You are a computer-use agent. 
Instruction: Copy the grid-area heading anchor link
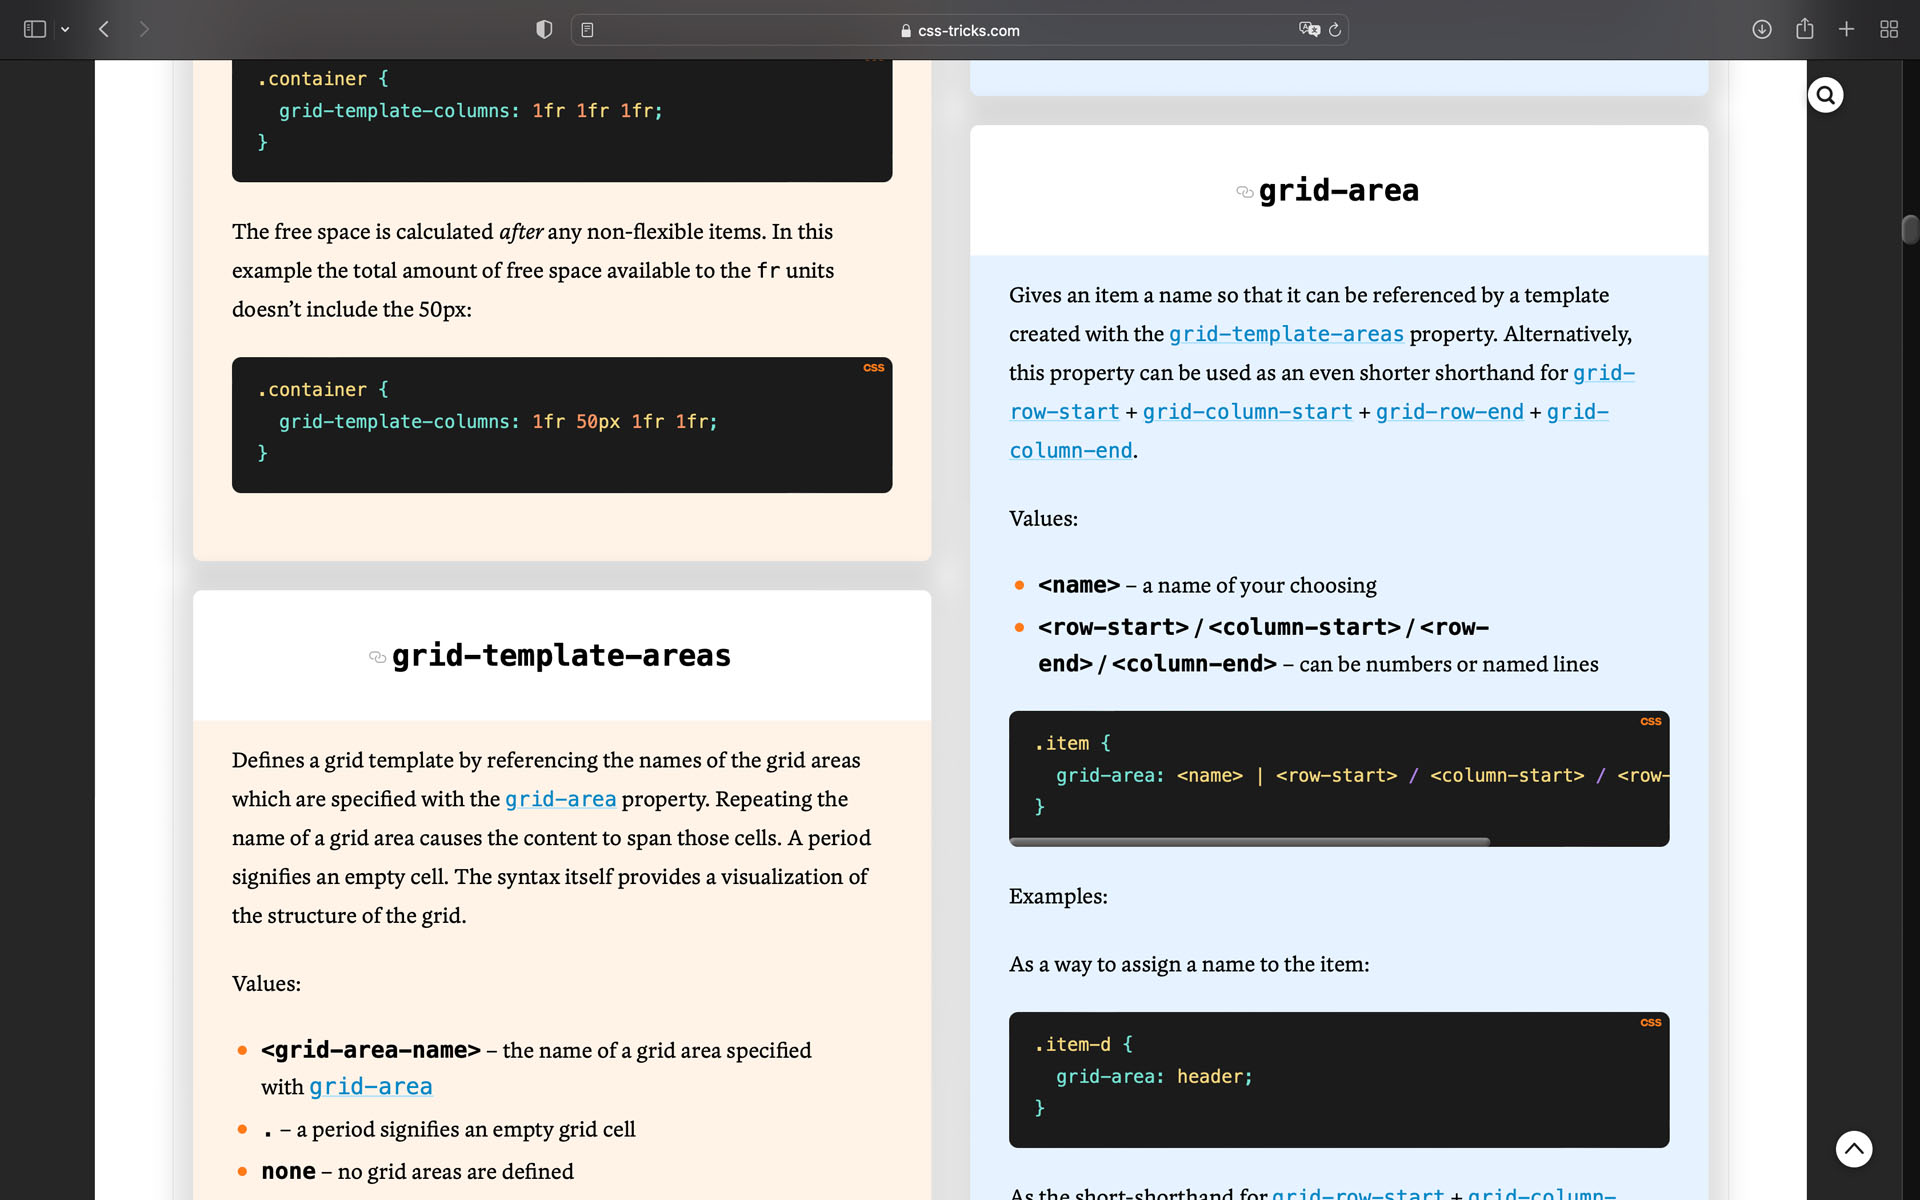(1245, 192)
